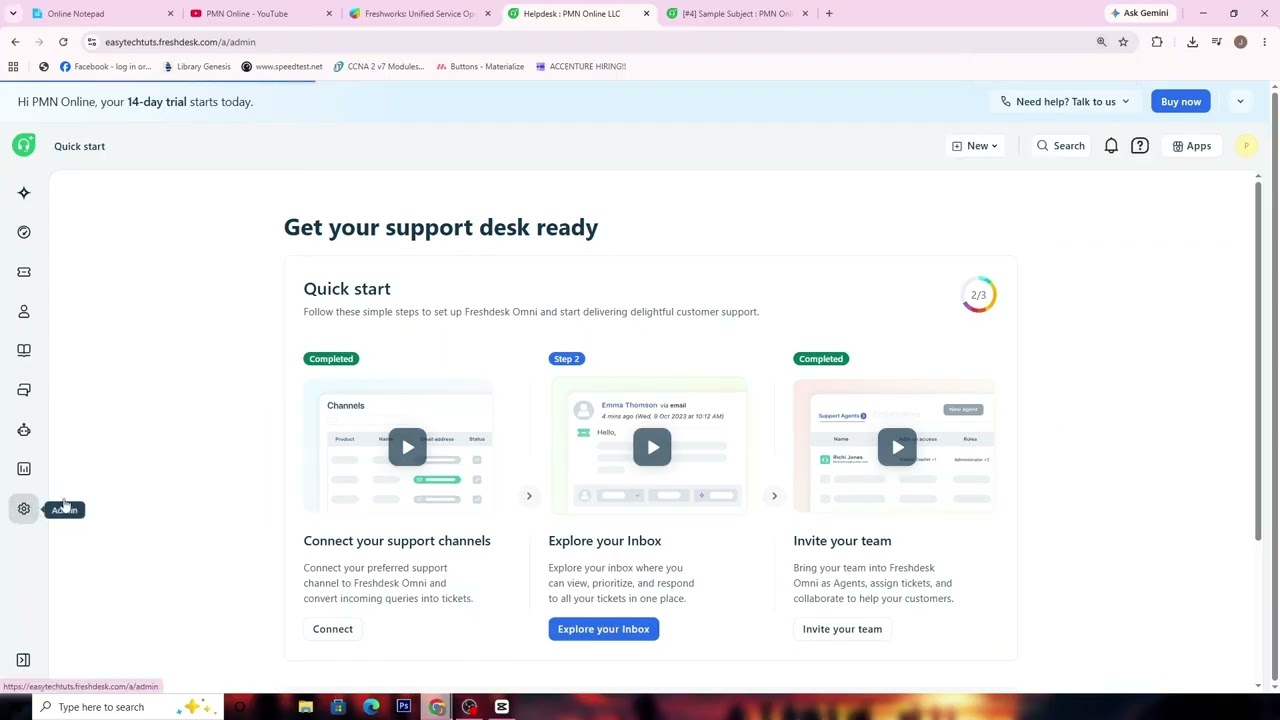Open browser extensions puzzle icon
Image resolution: width=1280 pixels, height=720 pixels.
tap(1157, 42)
